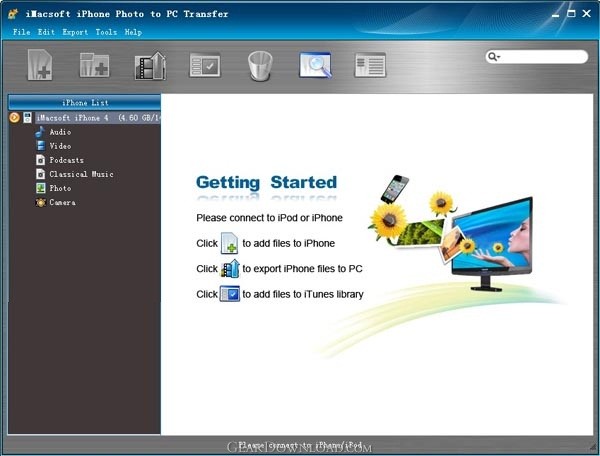Click the Photo icon in sidebar
Viewport: 600px width, 456px height.
tap(40, 188)
